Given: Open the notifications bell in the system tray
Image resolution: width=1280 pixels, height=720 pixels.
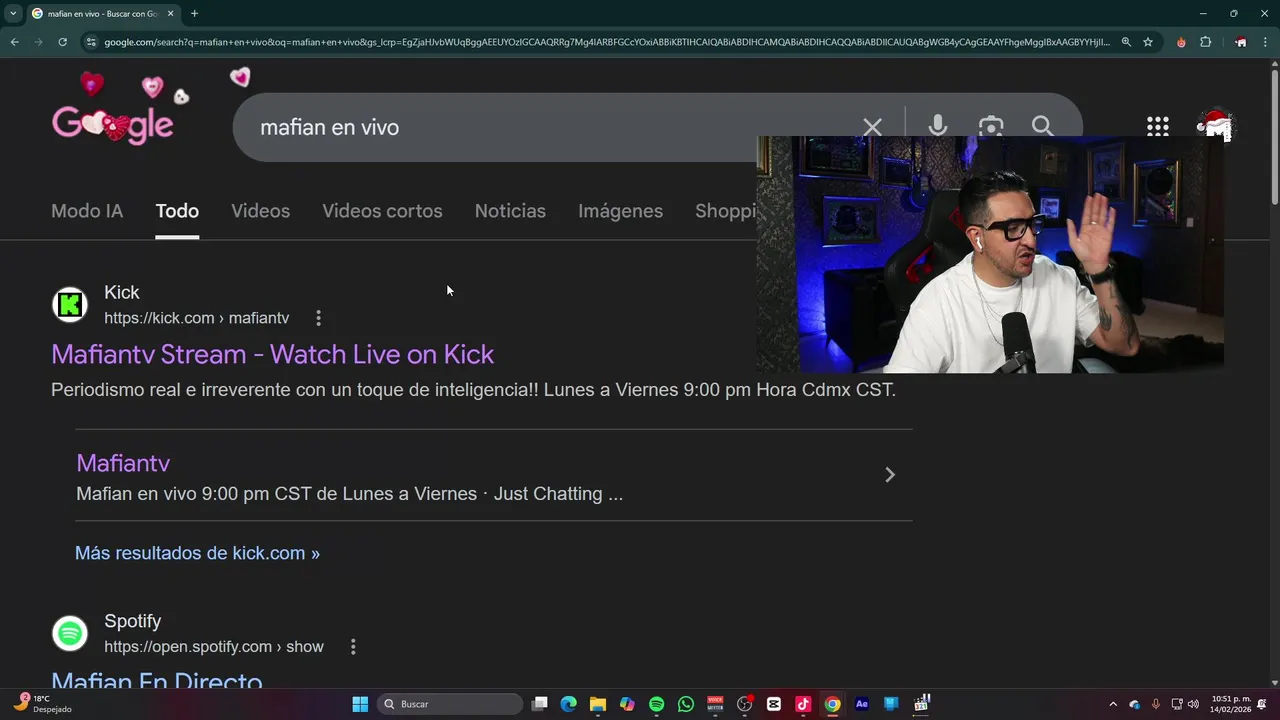Looking at the screenshot, I should 1262,704.
